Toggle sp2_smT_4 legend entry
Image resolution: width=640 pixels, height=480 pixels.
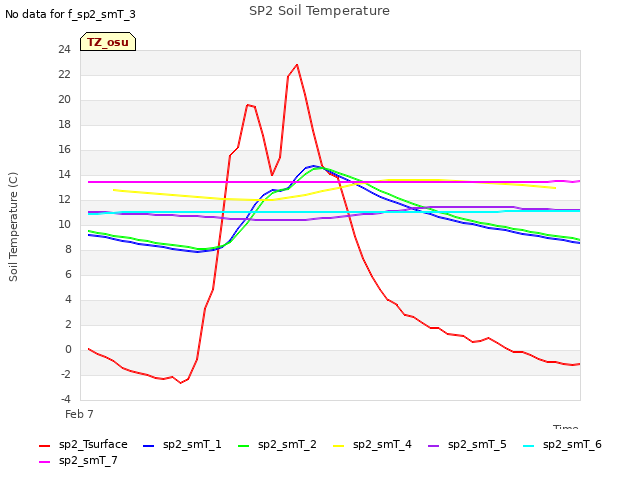(372, 444)
